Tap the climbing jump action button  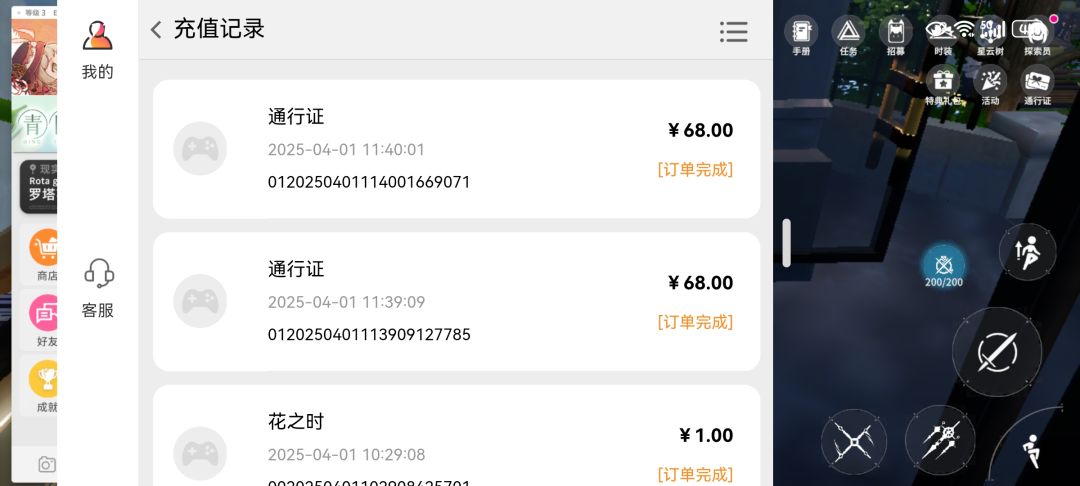(1028, 251)
